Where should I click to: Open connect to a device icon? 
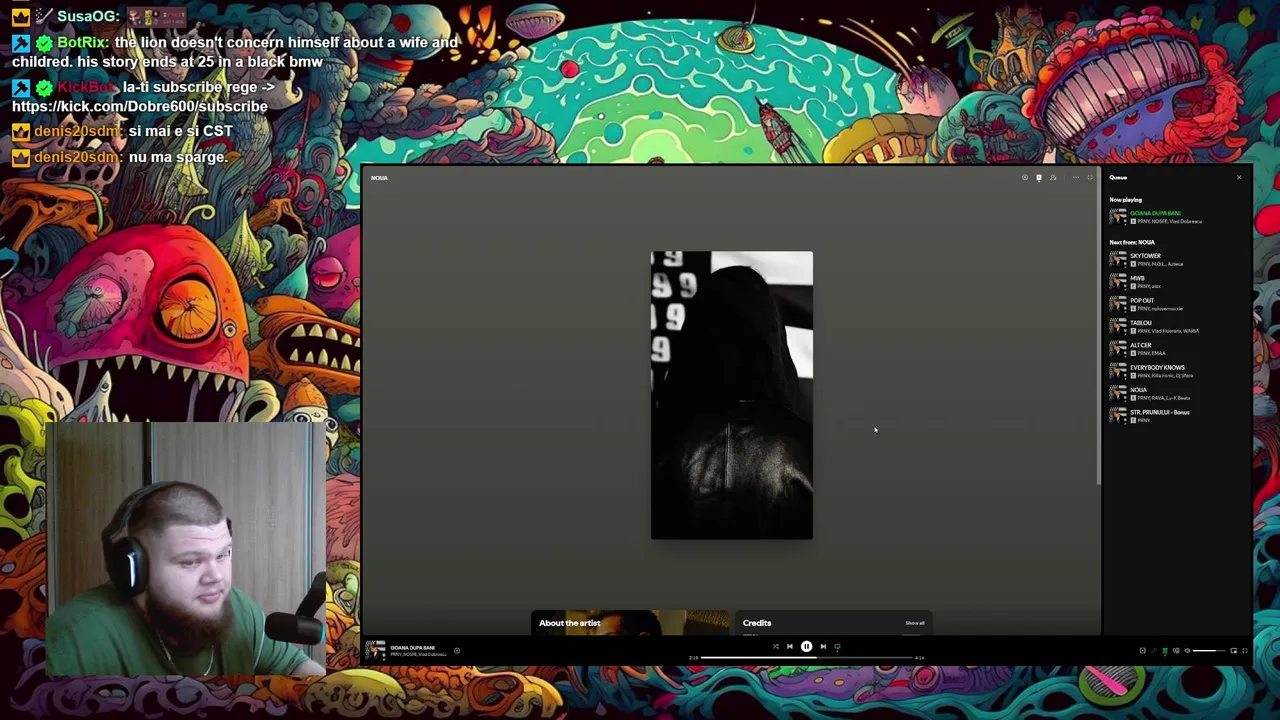click(x=1176, y=651)
